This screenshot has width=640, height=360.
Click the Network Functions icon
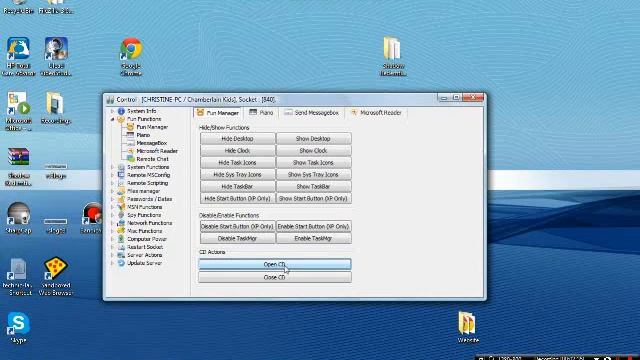[121, 223]
